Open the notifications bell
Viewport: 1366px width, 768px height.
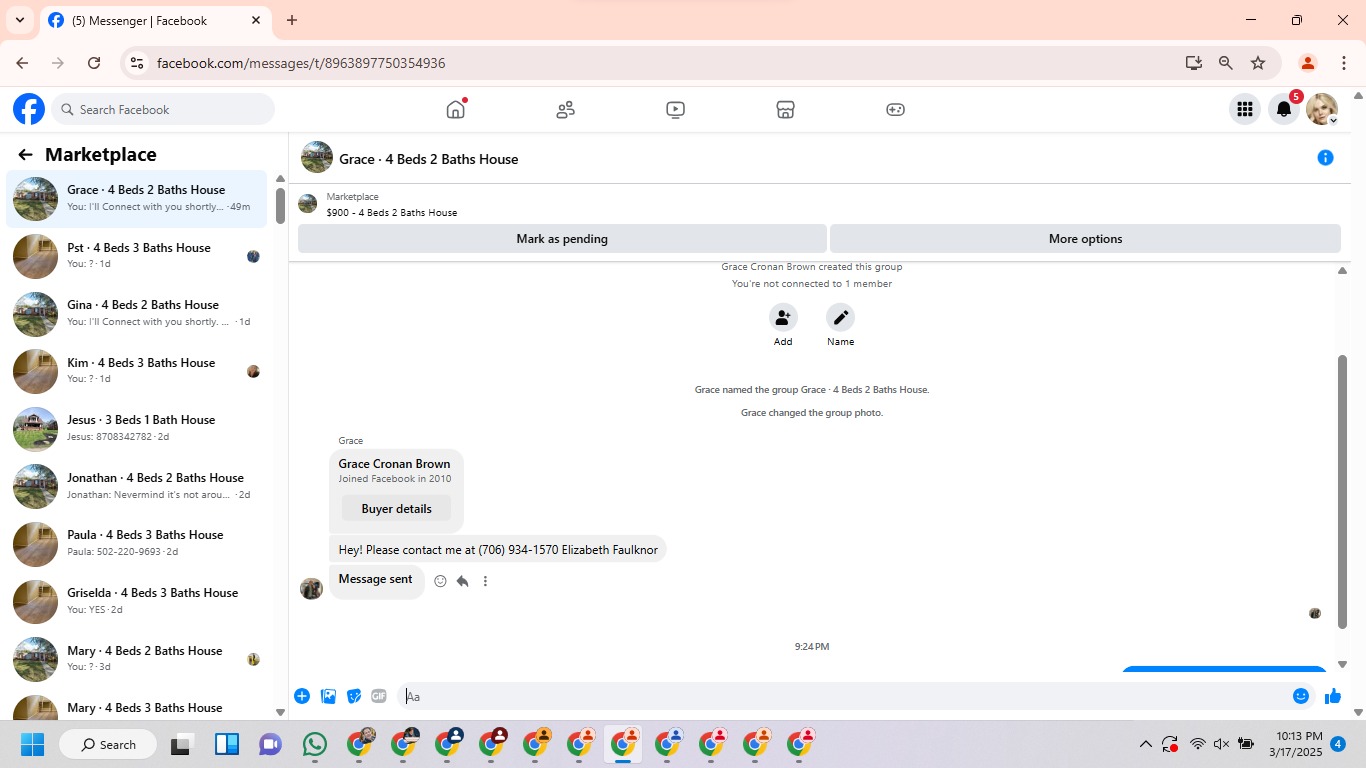point(1284,109)
